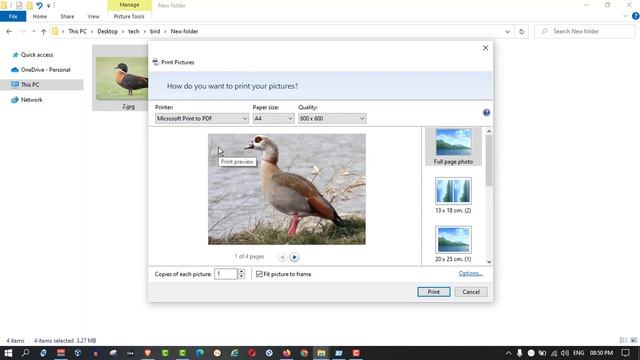Open the File tab in Explorer
The width and height of the screenshot is (640, 360).
(x=13, y=16)
